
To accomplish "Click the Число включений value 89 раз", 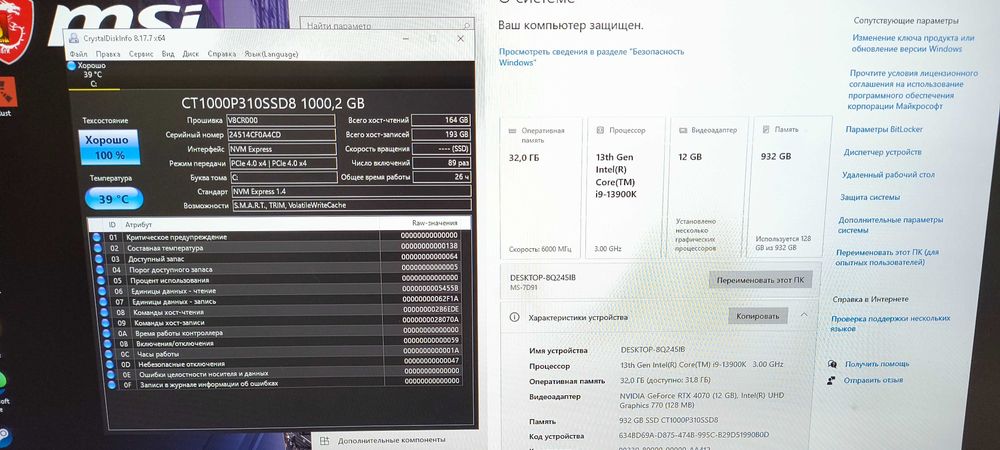I will [x=441, y=163].
